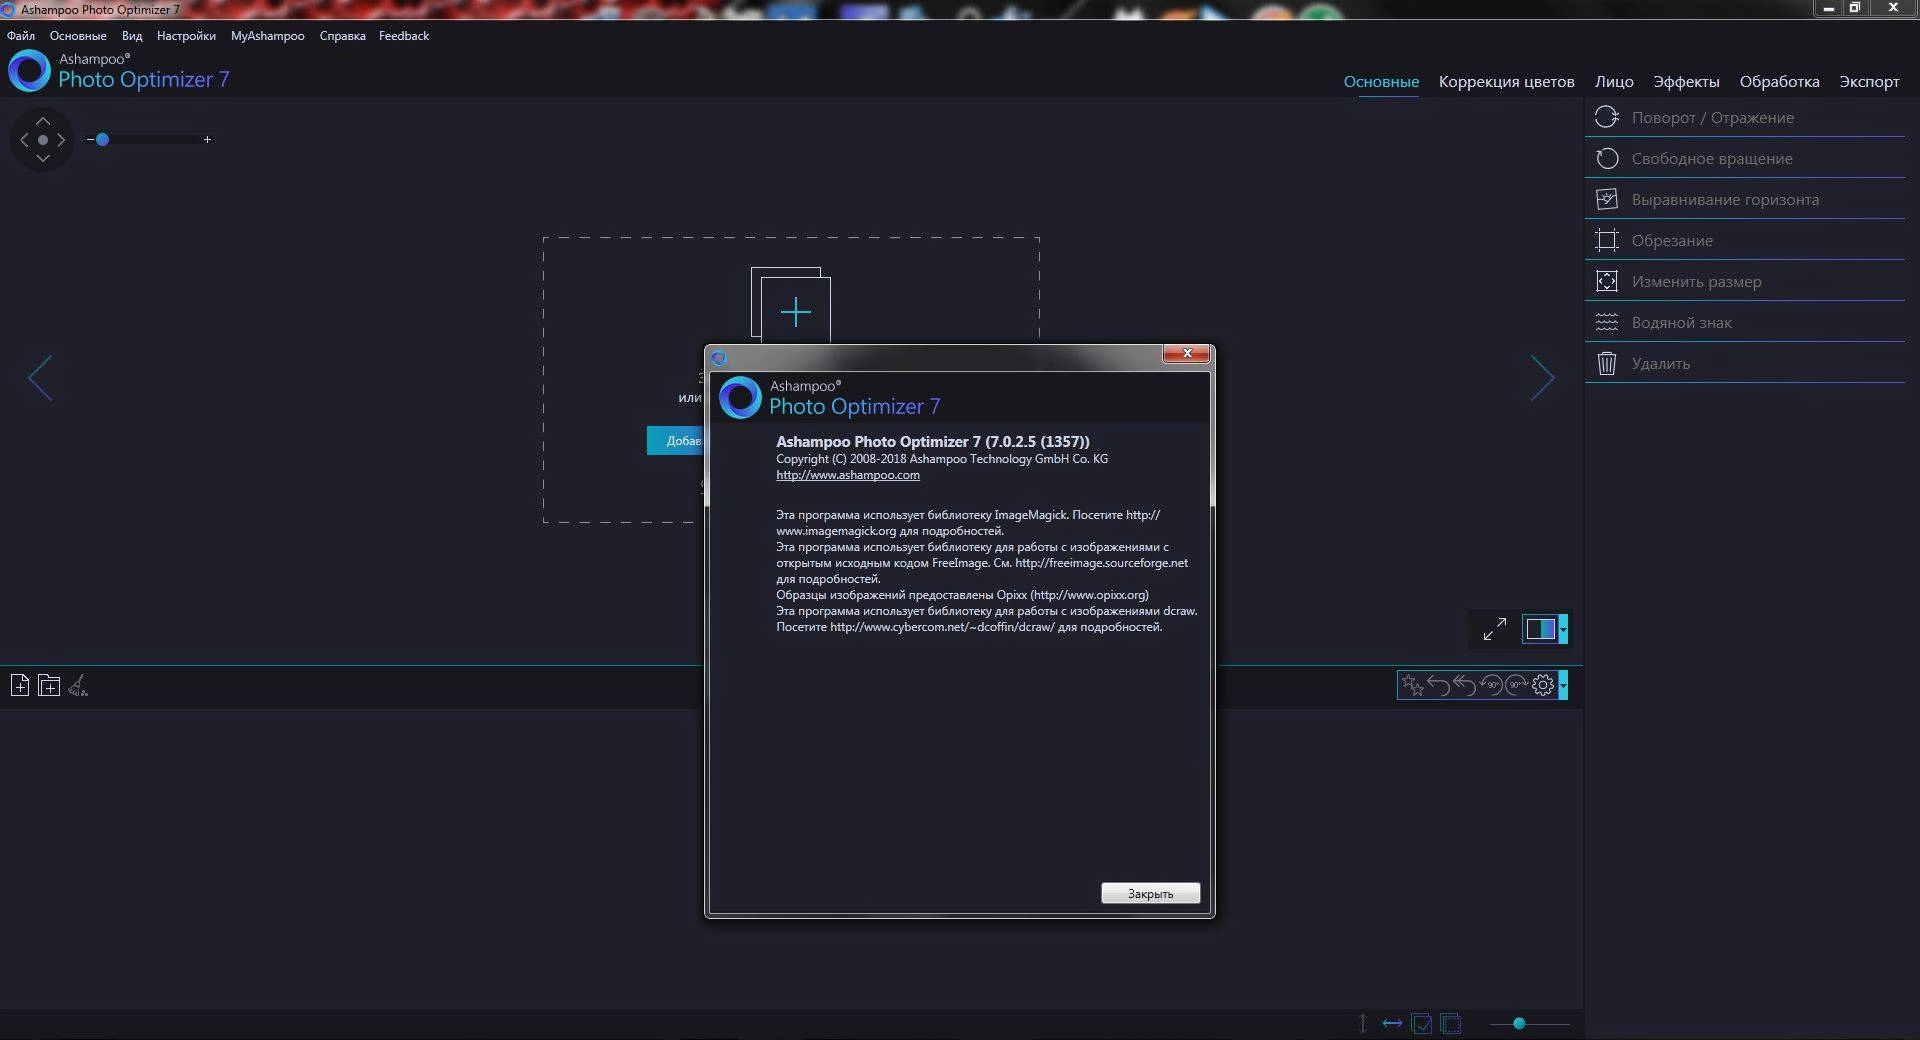
Task: Click the zoom out minus sign
Action: (x=90, y=139)
